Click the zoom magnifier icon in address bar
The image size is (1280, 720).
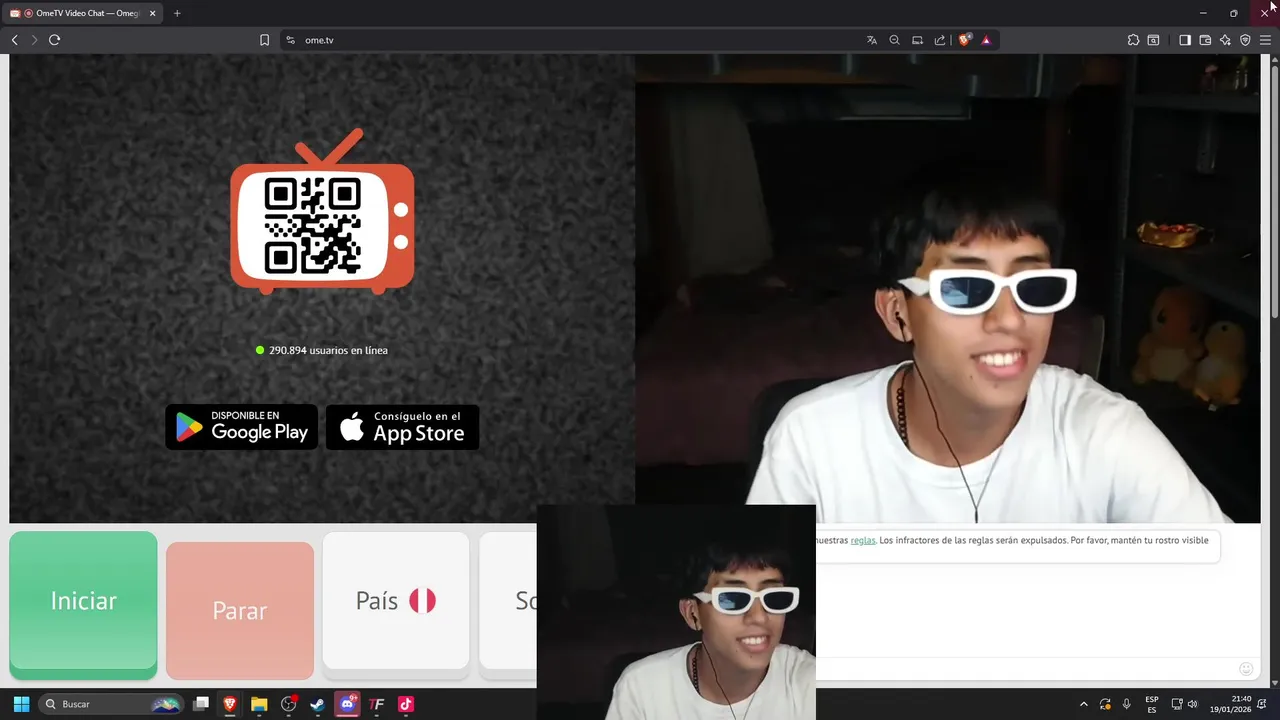(895, 40)
